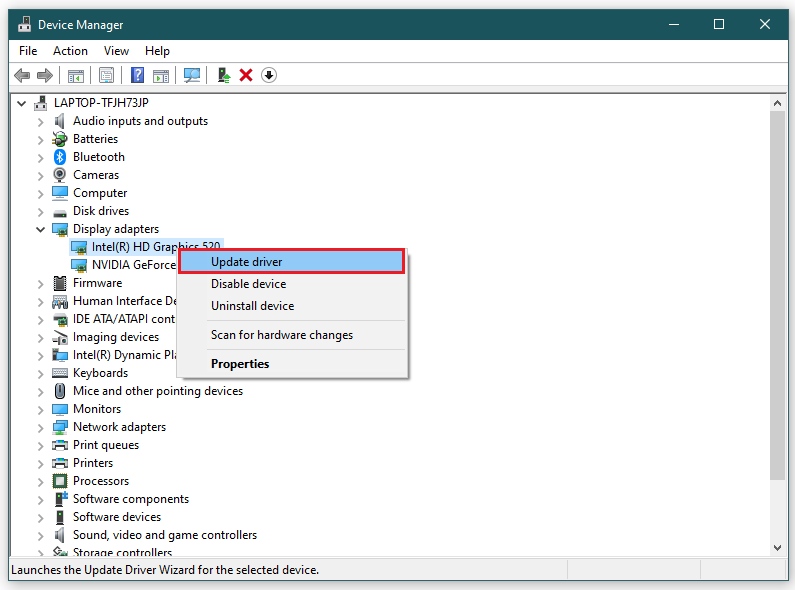
Task: Choose Disable device from context menu
Action: click(x=292, y=284)
